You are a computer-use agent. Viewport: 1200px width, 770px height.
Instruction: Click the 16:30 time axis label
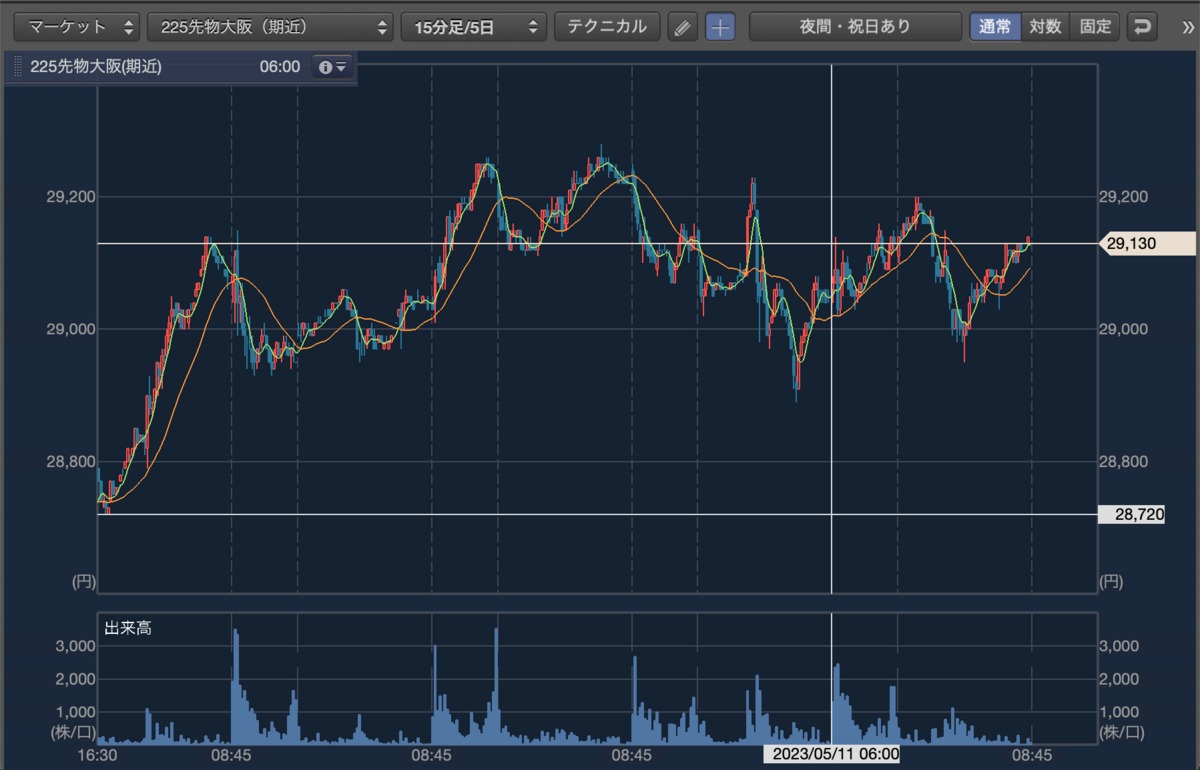point(98,755)
